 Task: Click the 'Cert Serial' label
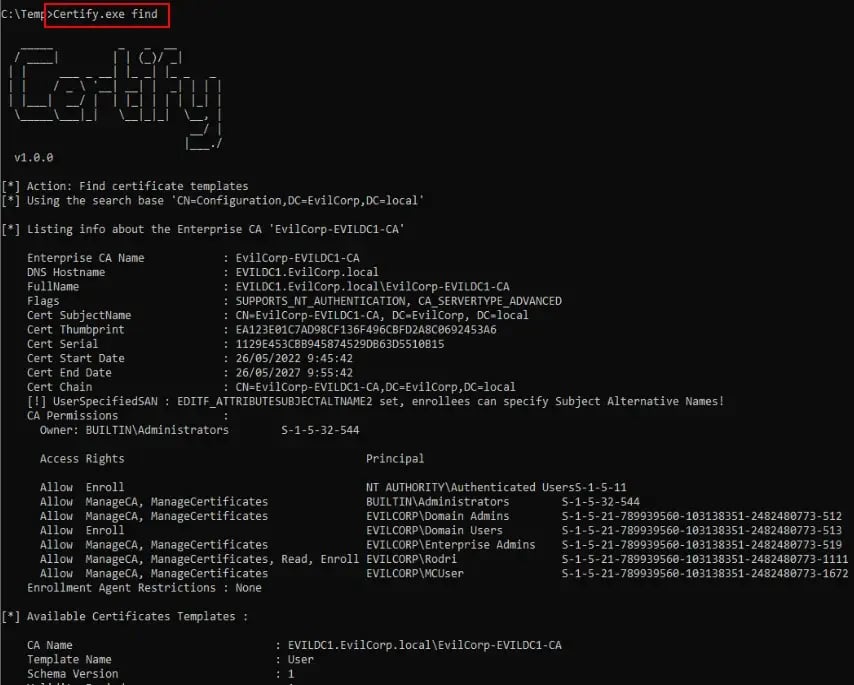pyautogui.click(x=63, y=344)
